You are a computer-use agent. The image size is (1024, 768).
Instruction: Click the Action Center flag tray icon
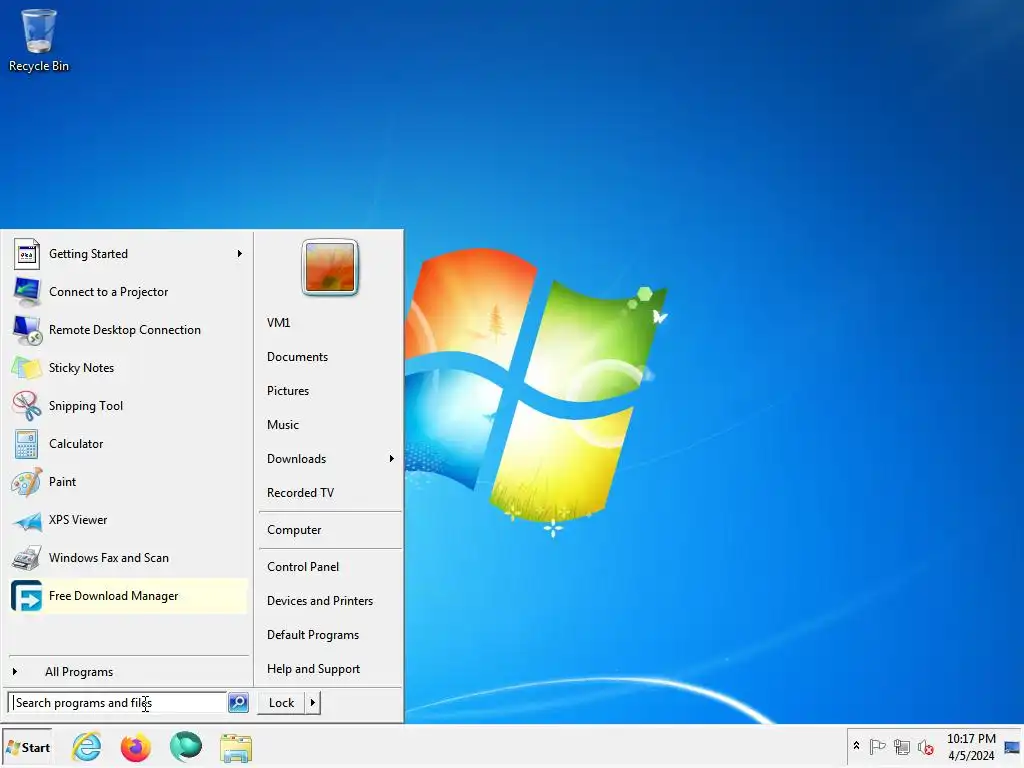click(x=878, y=746)
